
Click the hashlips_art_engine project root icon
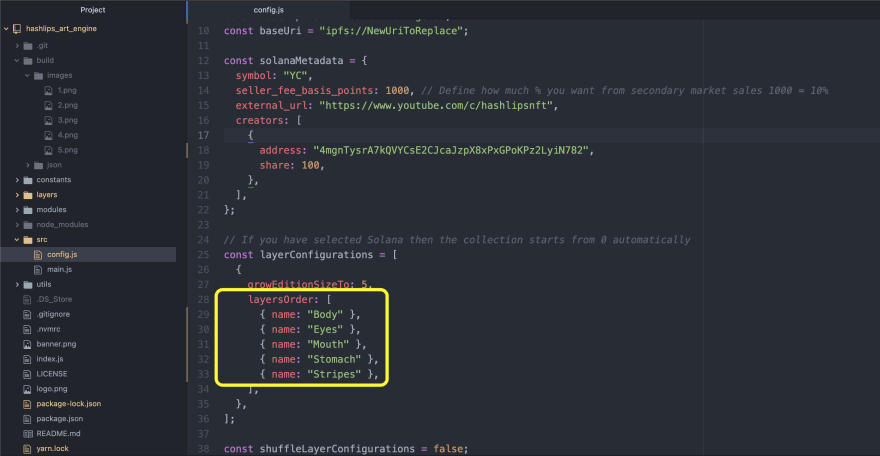click(17, 29)
